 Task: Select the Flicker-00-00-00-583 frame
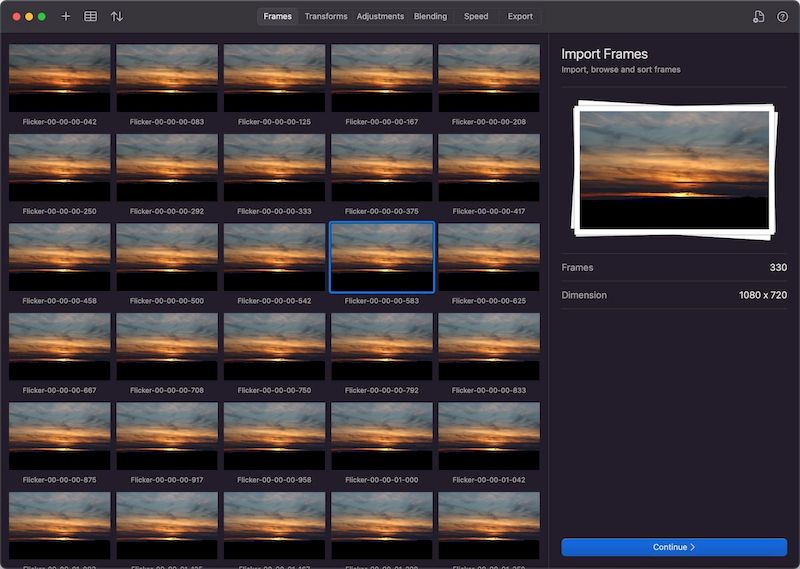382,257
